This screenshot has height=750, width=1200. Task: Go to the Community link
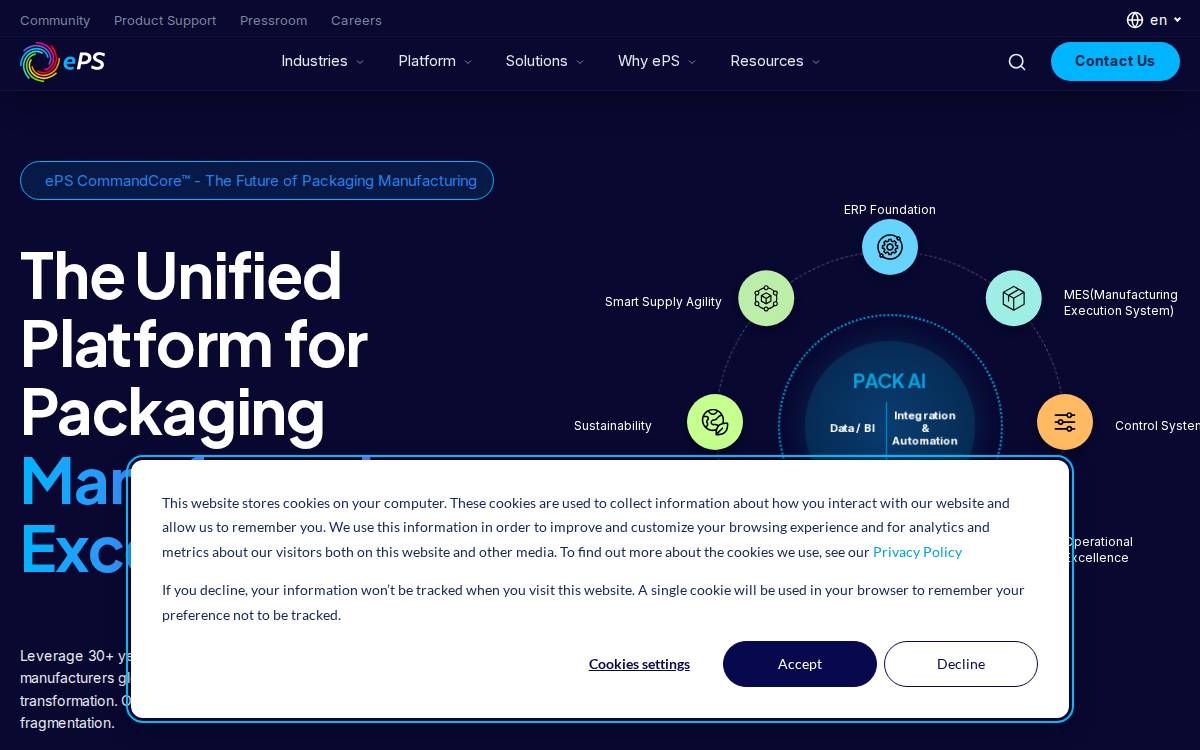point(55,20)
